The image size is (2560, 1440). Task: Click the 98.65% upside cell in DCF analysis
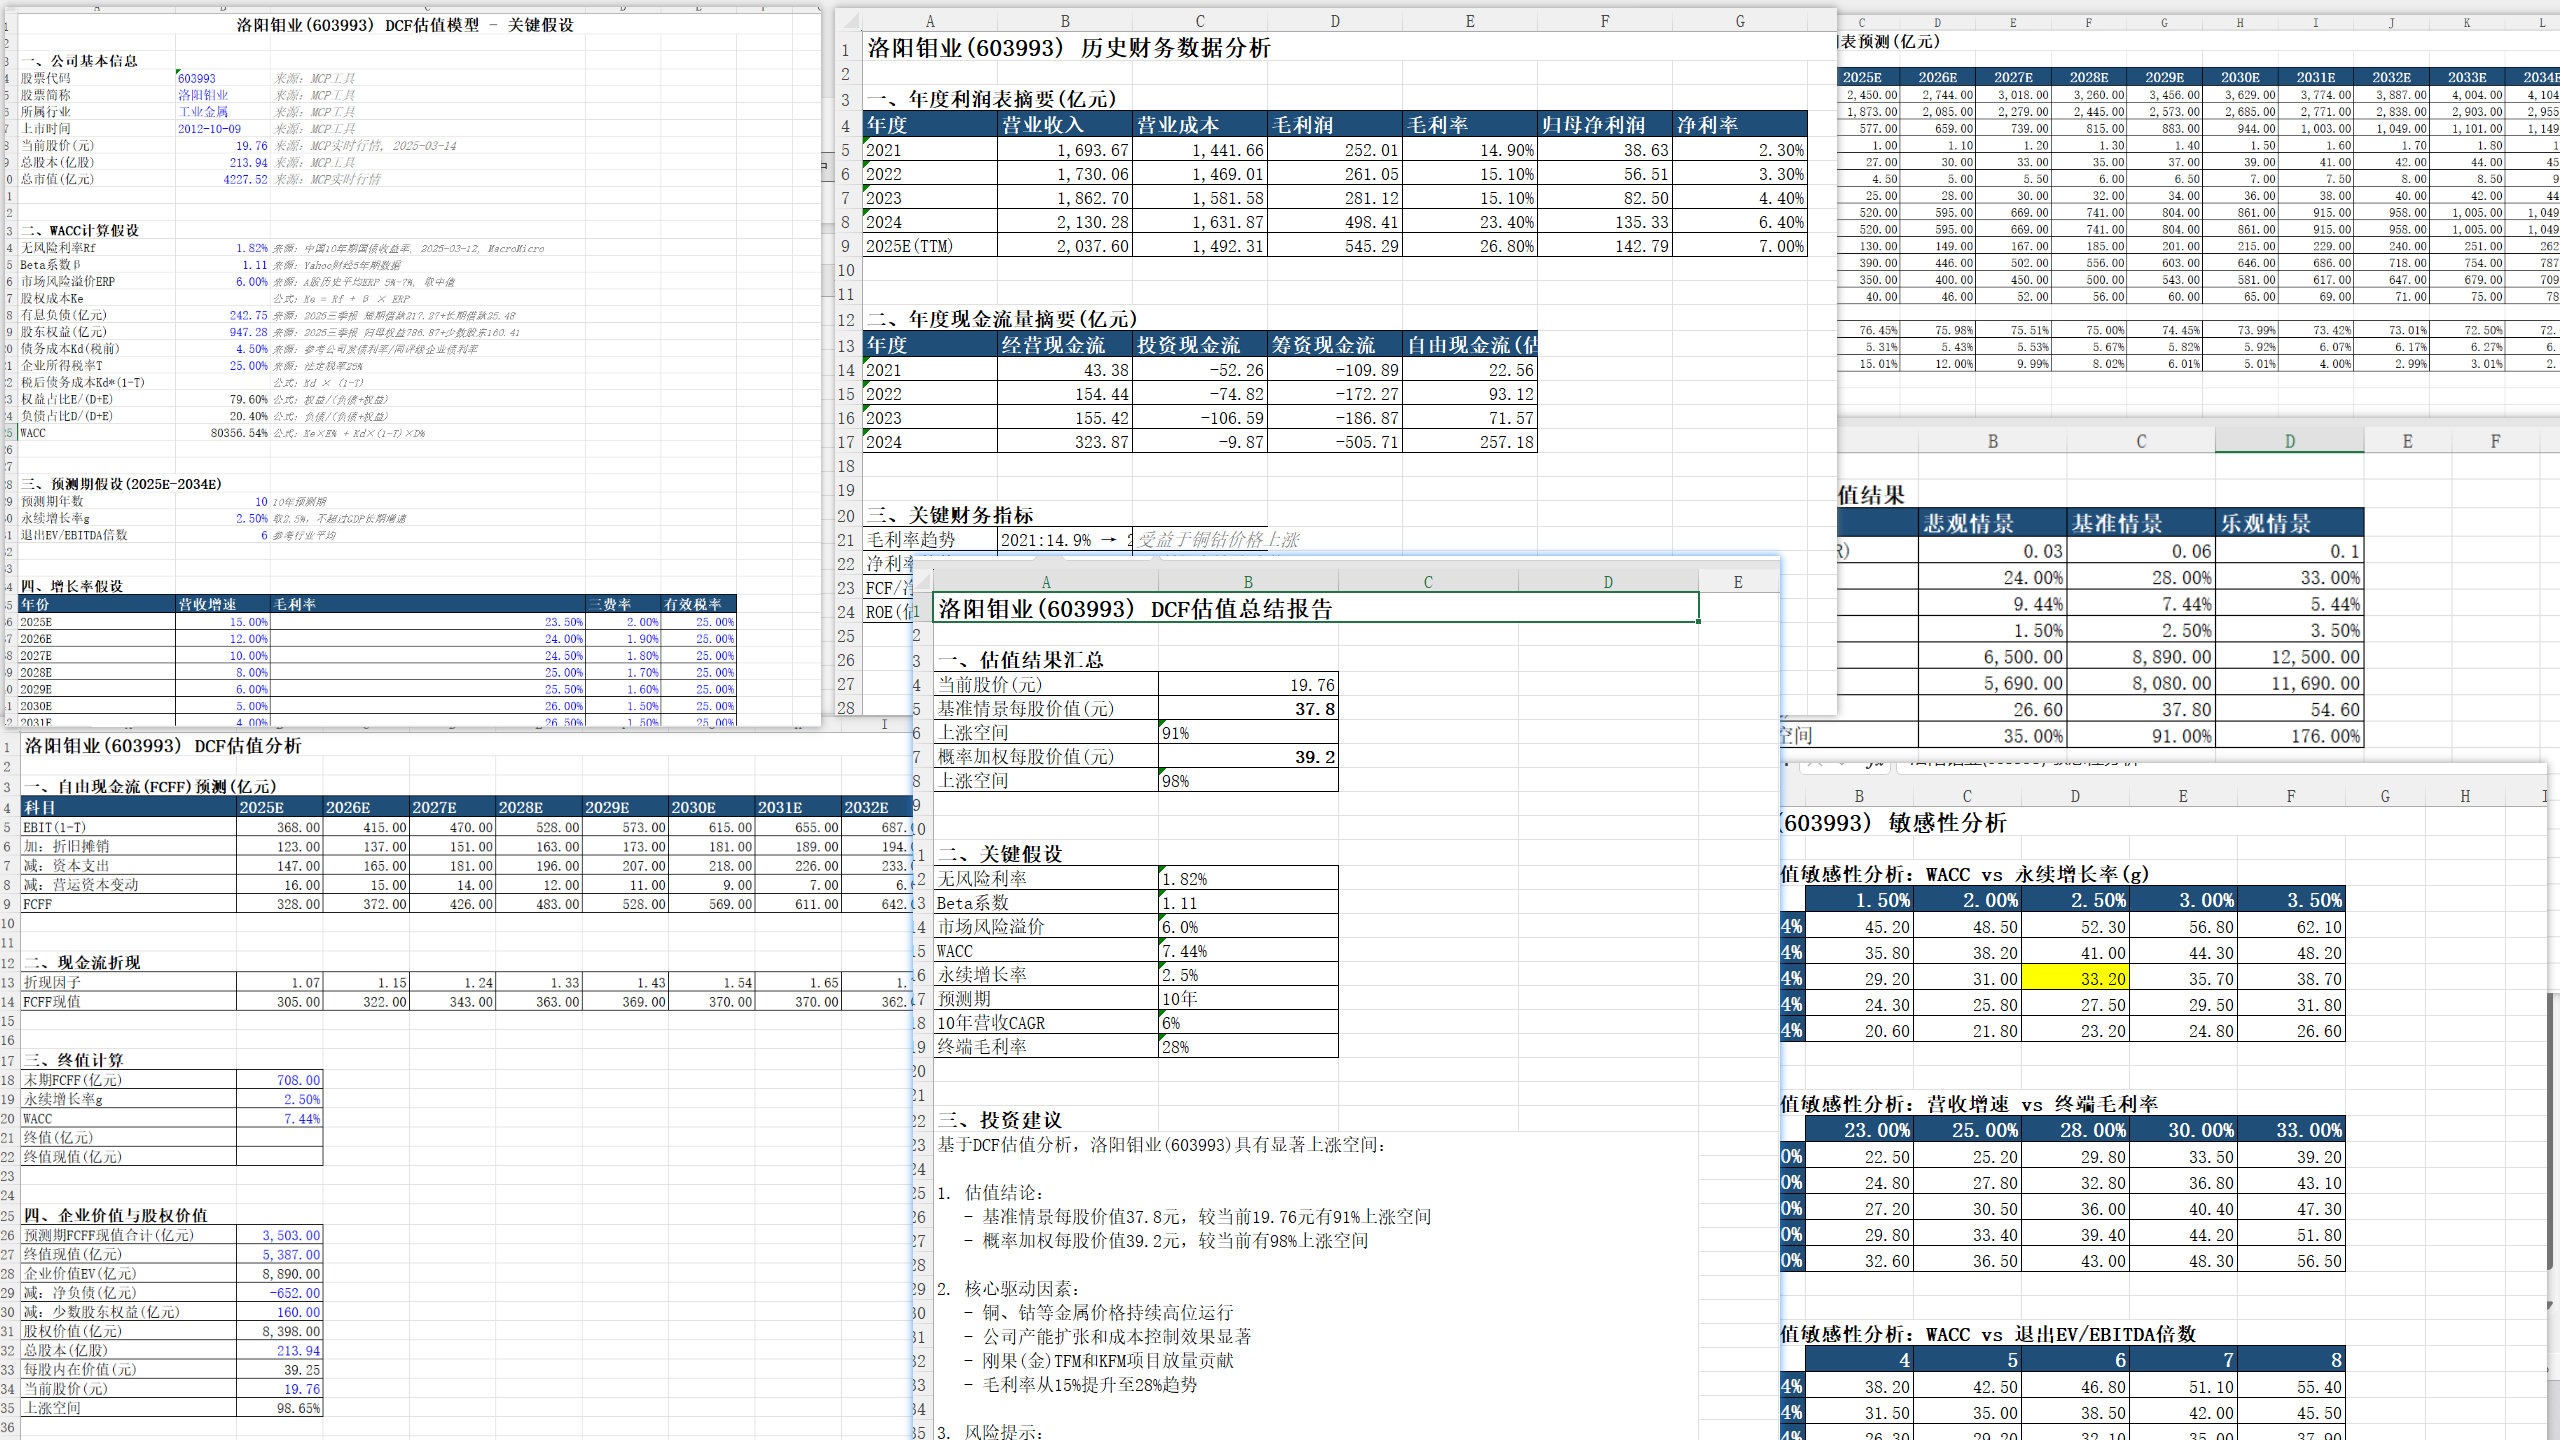coord(280,1409)
